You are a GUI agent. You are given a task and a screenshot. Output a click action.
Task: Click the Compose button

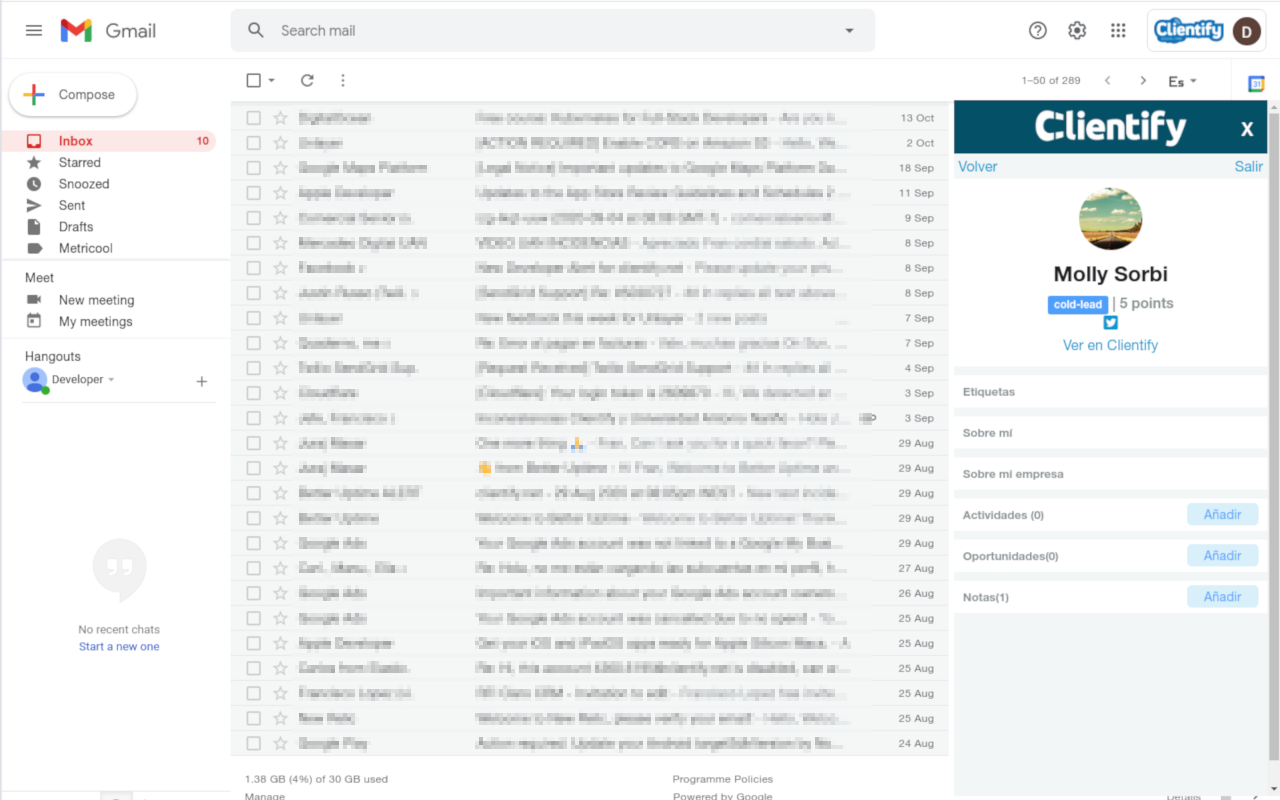coord(73,95)
